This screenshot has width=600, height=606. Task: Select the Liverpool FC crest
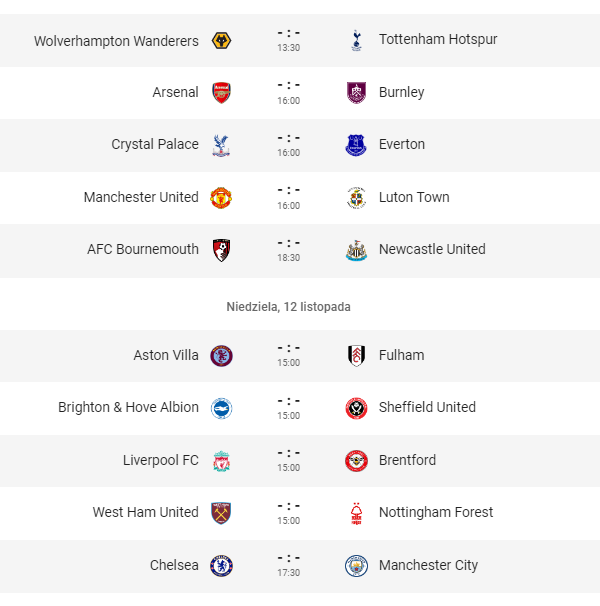pos(222,461)
